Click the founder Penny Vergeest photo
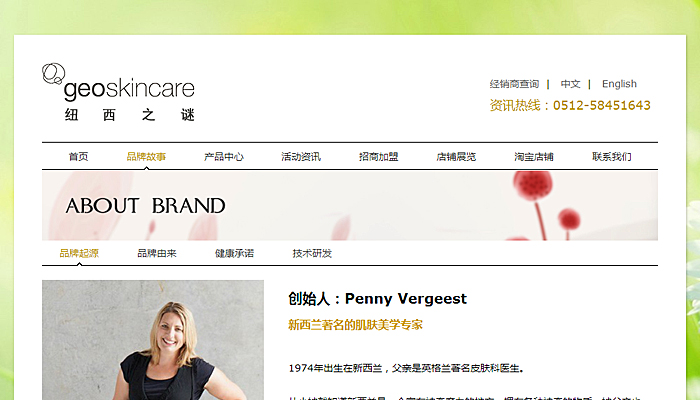The width and height of the screenshot is (700, 400). pos(153,340)
